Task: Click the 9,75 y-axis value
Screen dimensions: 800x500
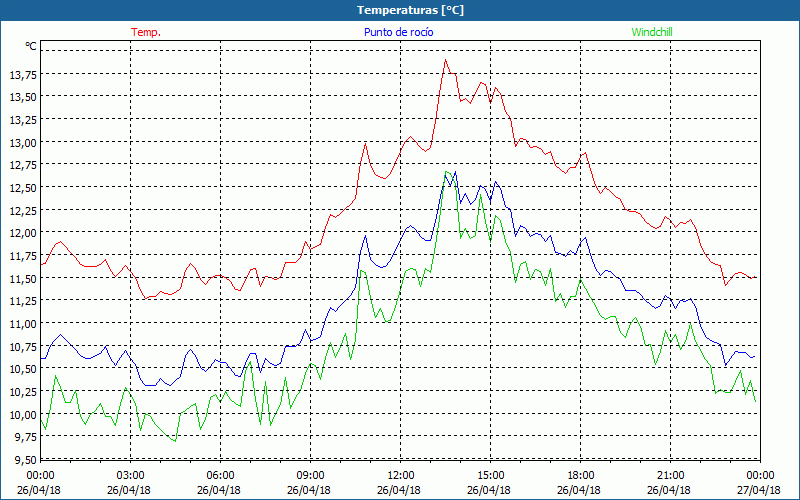Action: pyautogui.click(x=26, y=437)
